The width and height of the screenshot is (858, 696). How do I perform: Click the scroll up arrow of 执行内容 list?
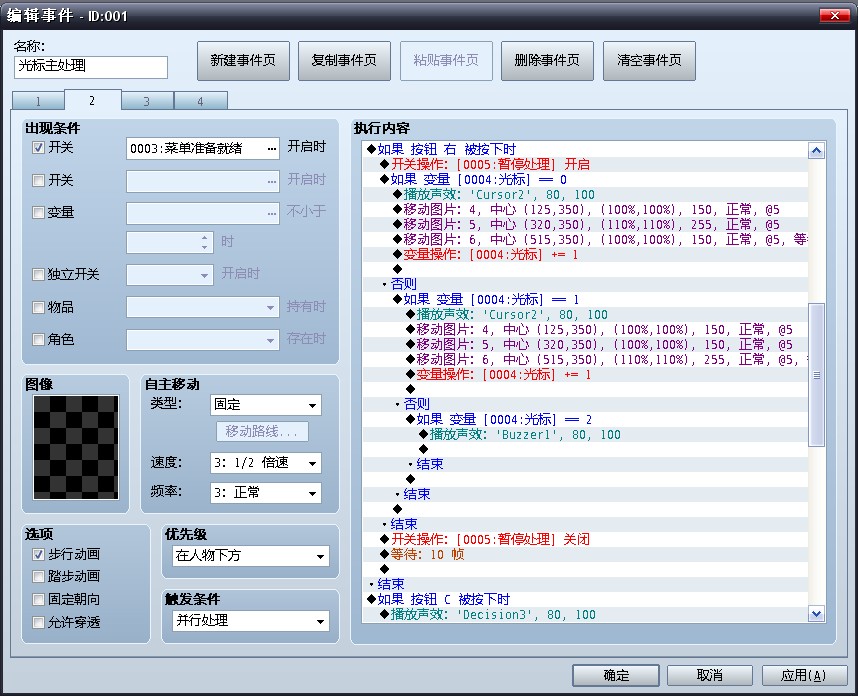(816, 150)
